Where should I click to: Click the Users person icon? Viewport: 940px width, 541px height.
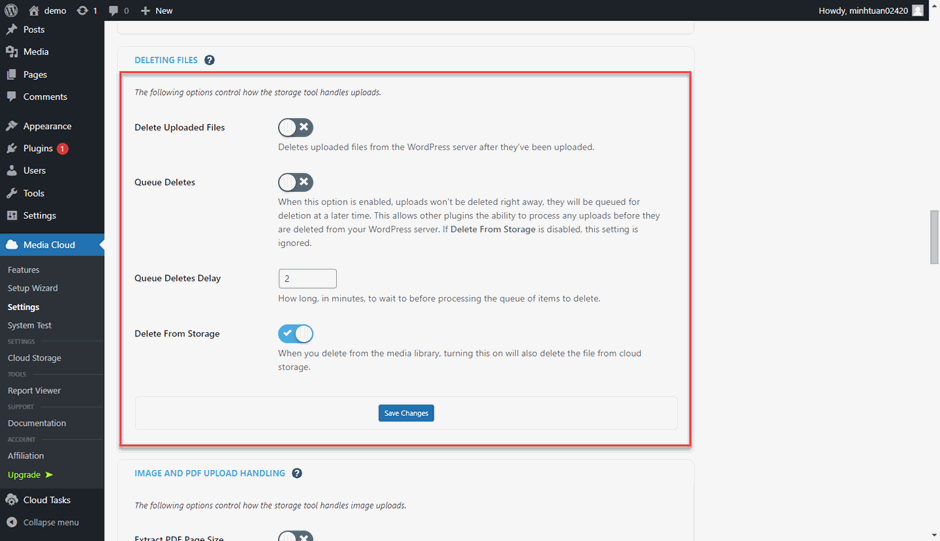[x=11, y=170]
